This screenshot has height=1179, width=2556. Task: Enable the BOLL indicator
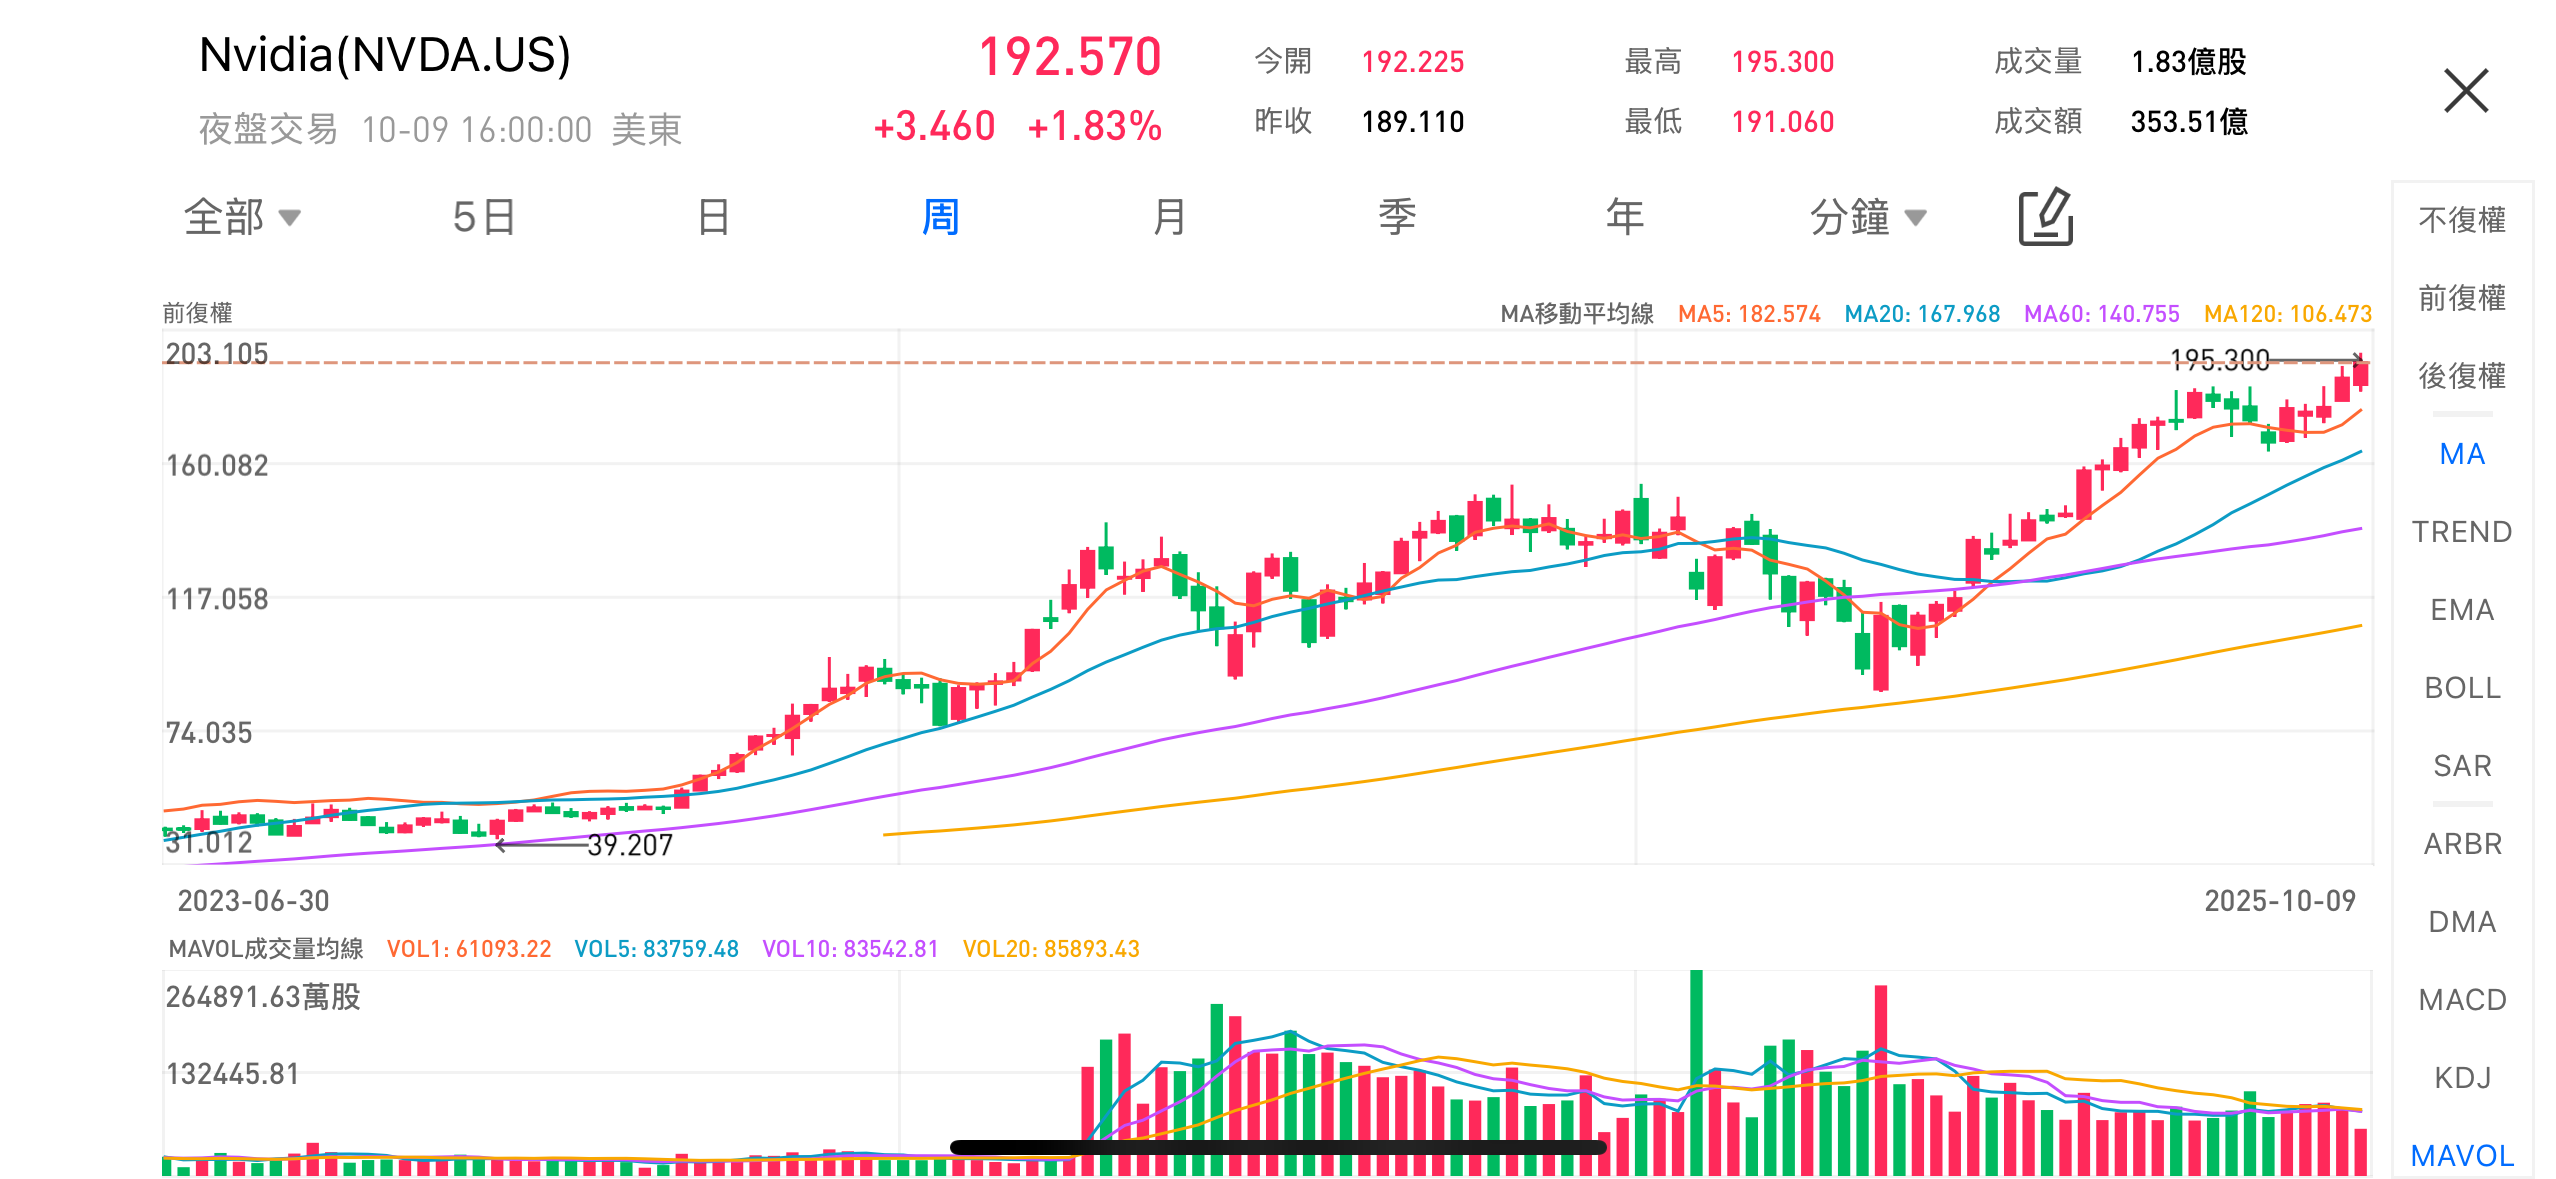click(2461, 688)
